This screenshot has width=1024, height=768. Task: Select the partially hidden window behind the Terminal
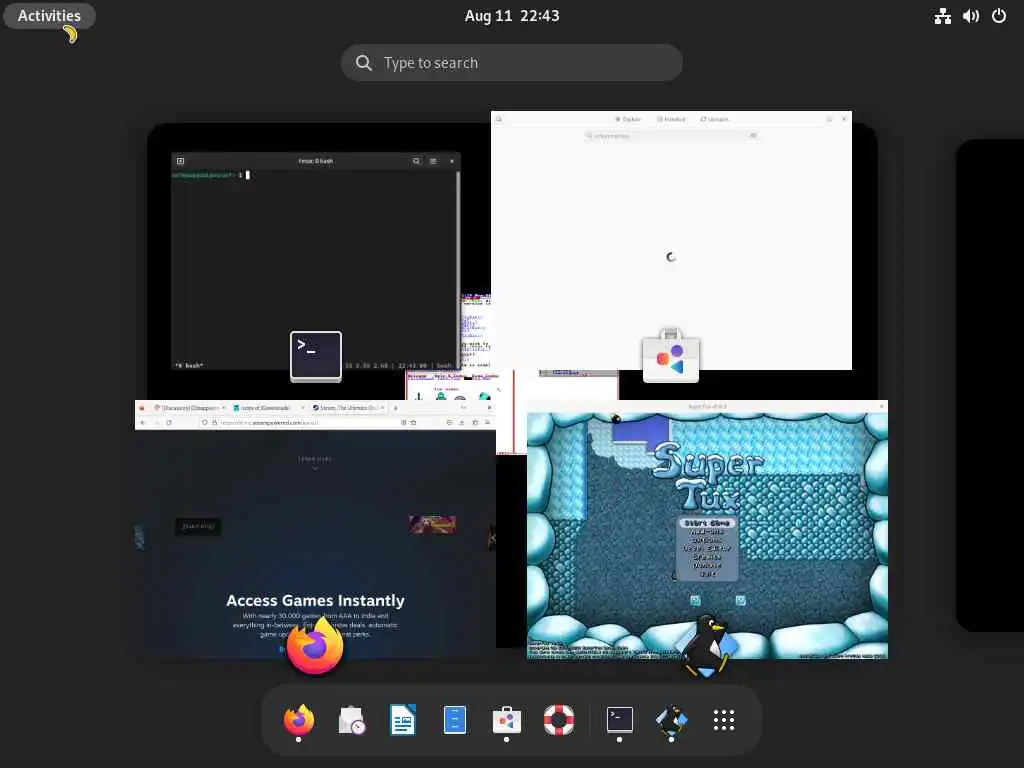click(x=476, y=333)
